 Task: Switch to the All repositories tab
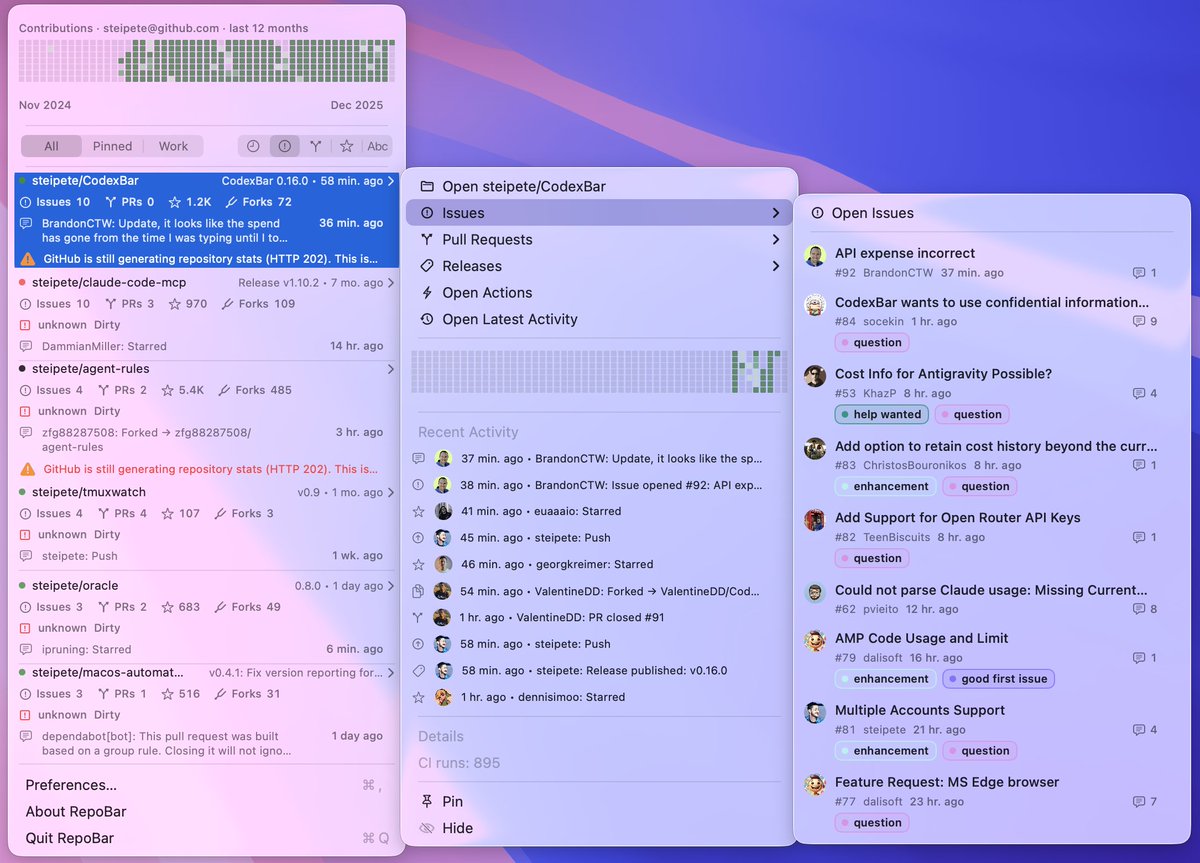pos(51,146)
